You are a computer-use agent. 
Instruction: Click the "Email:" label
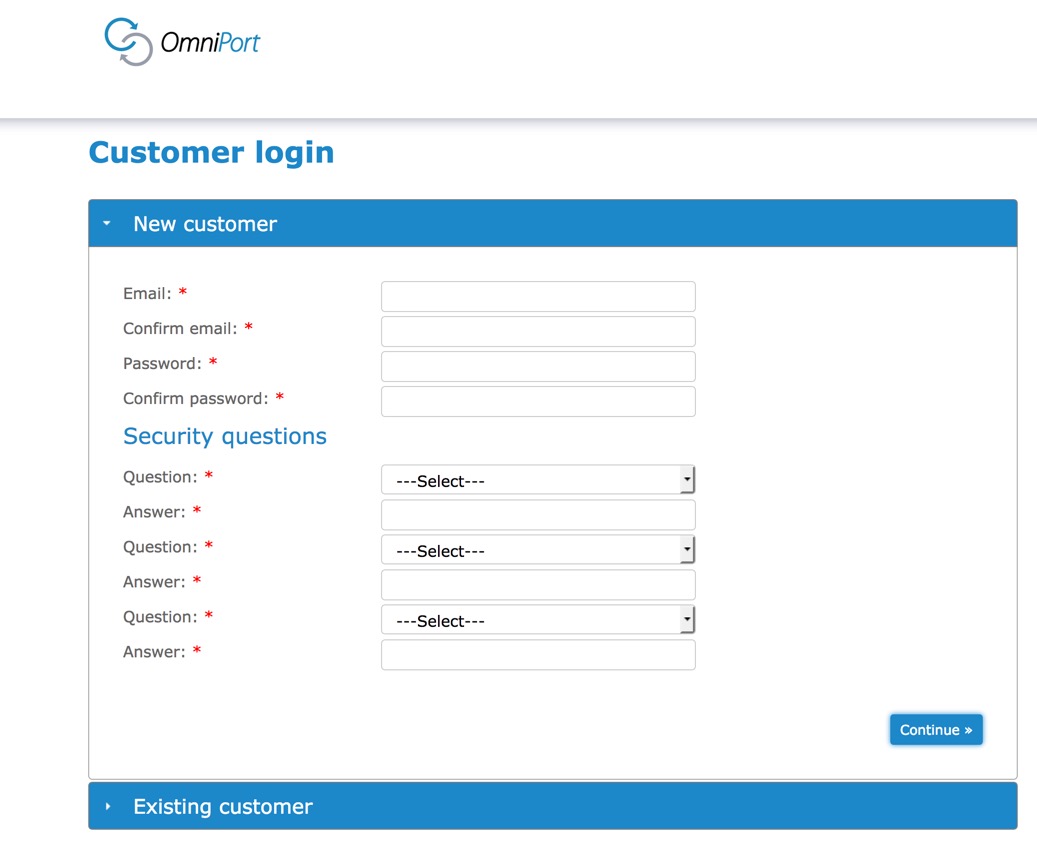point(147,294)
